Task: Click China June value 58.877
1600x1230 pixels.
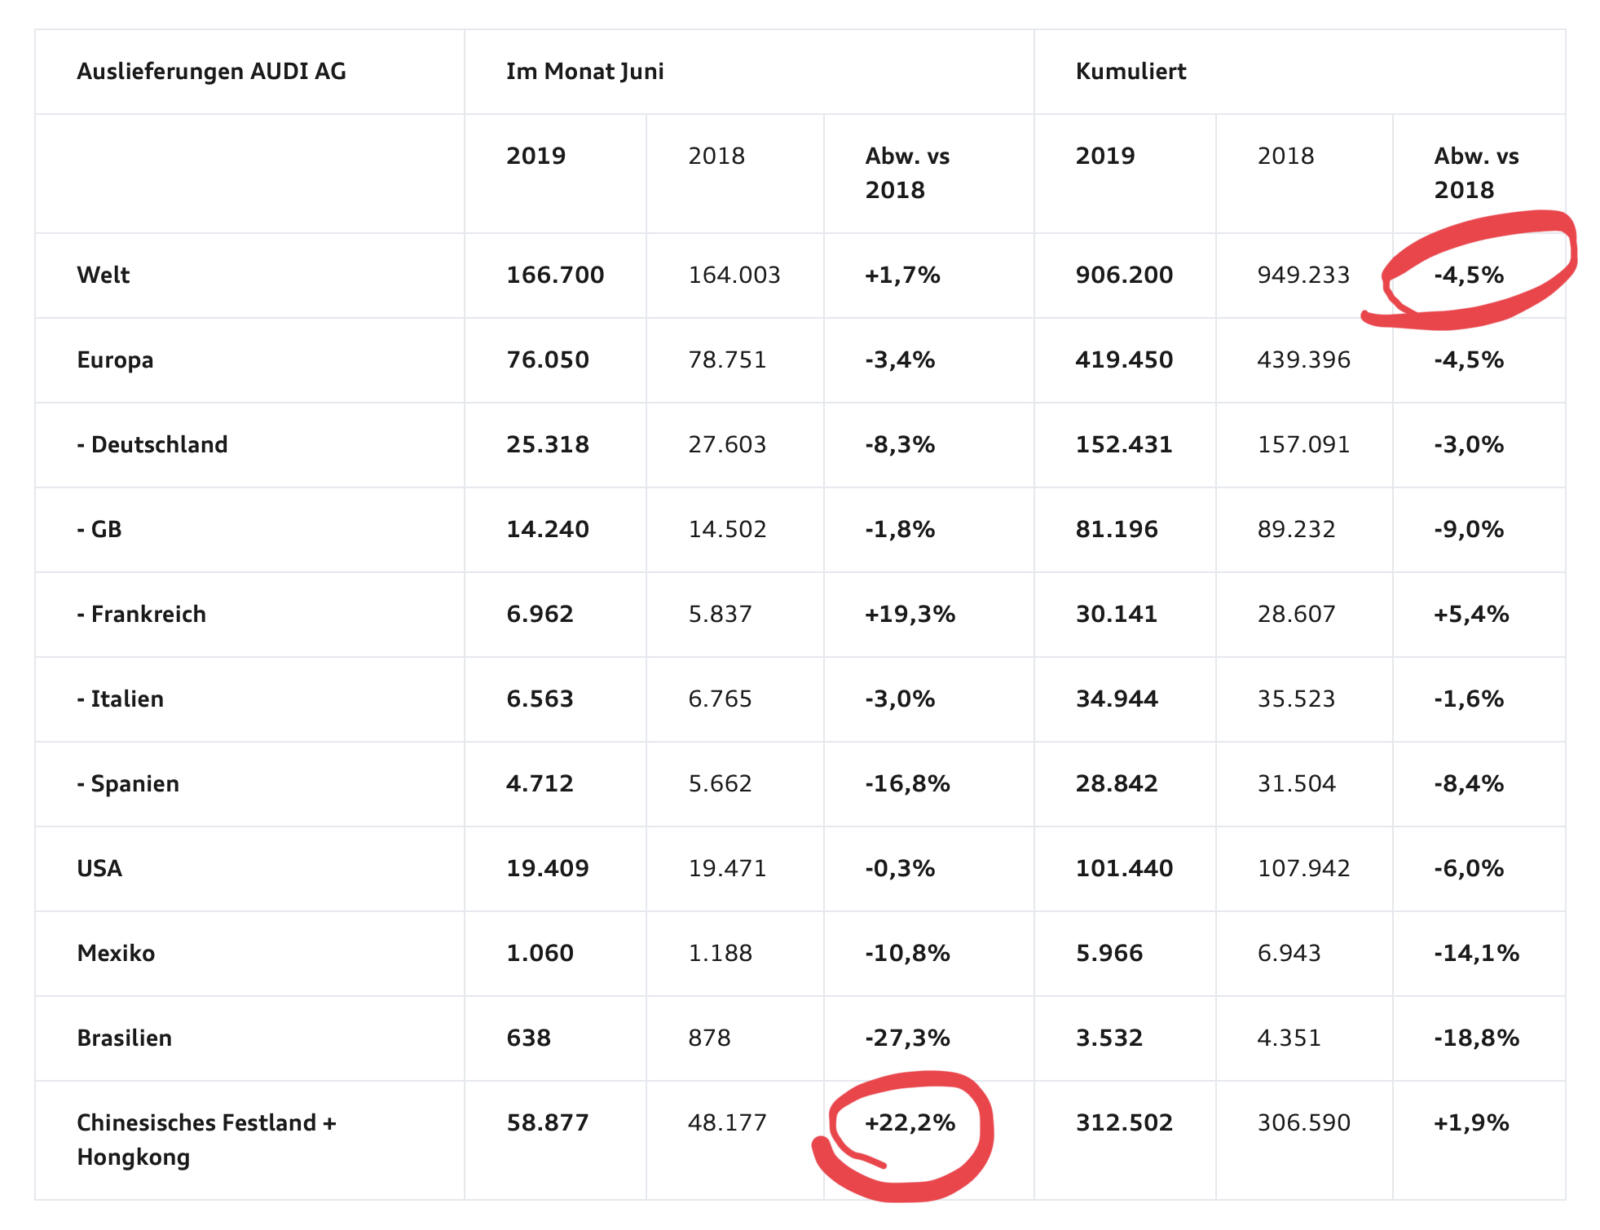Action: [547, 1123]
